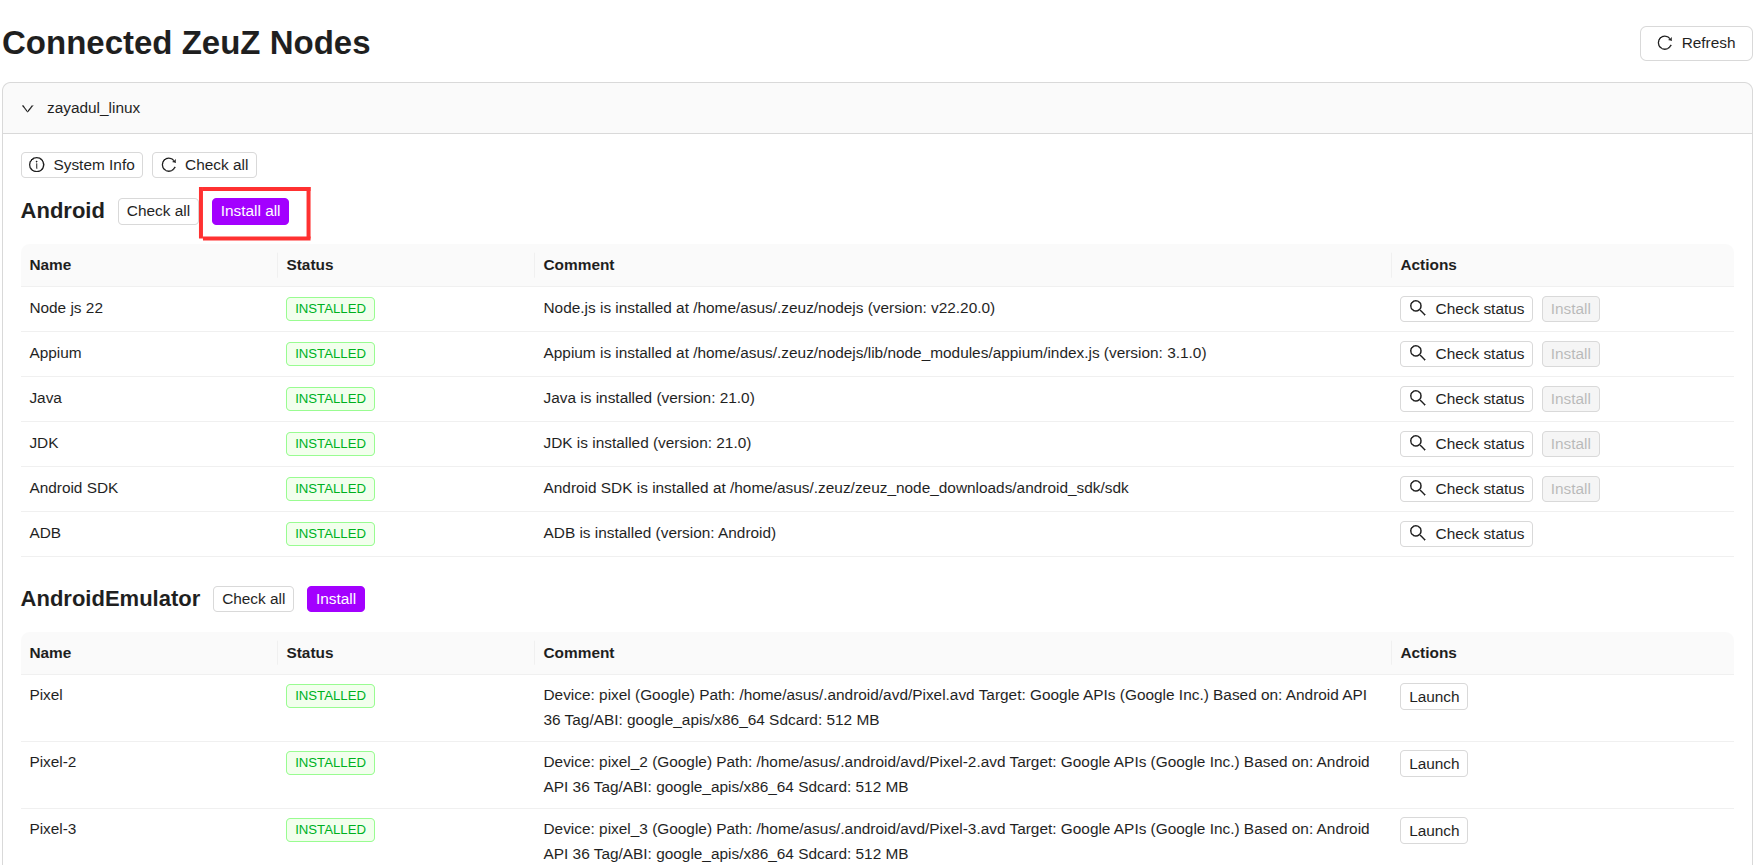Launch the Pixel-3 emulator
This screenshot has width=1756, height=865.
tap(1433, 831)
